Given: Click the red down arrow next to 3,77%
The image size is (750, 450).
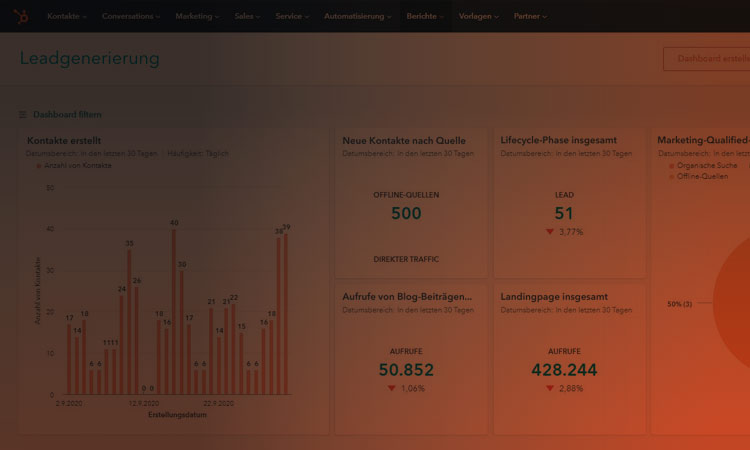Looking at the screenshot, I should (550, 232).
